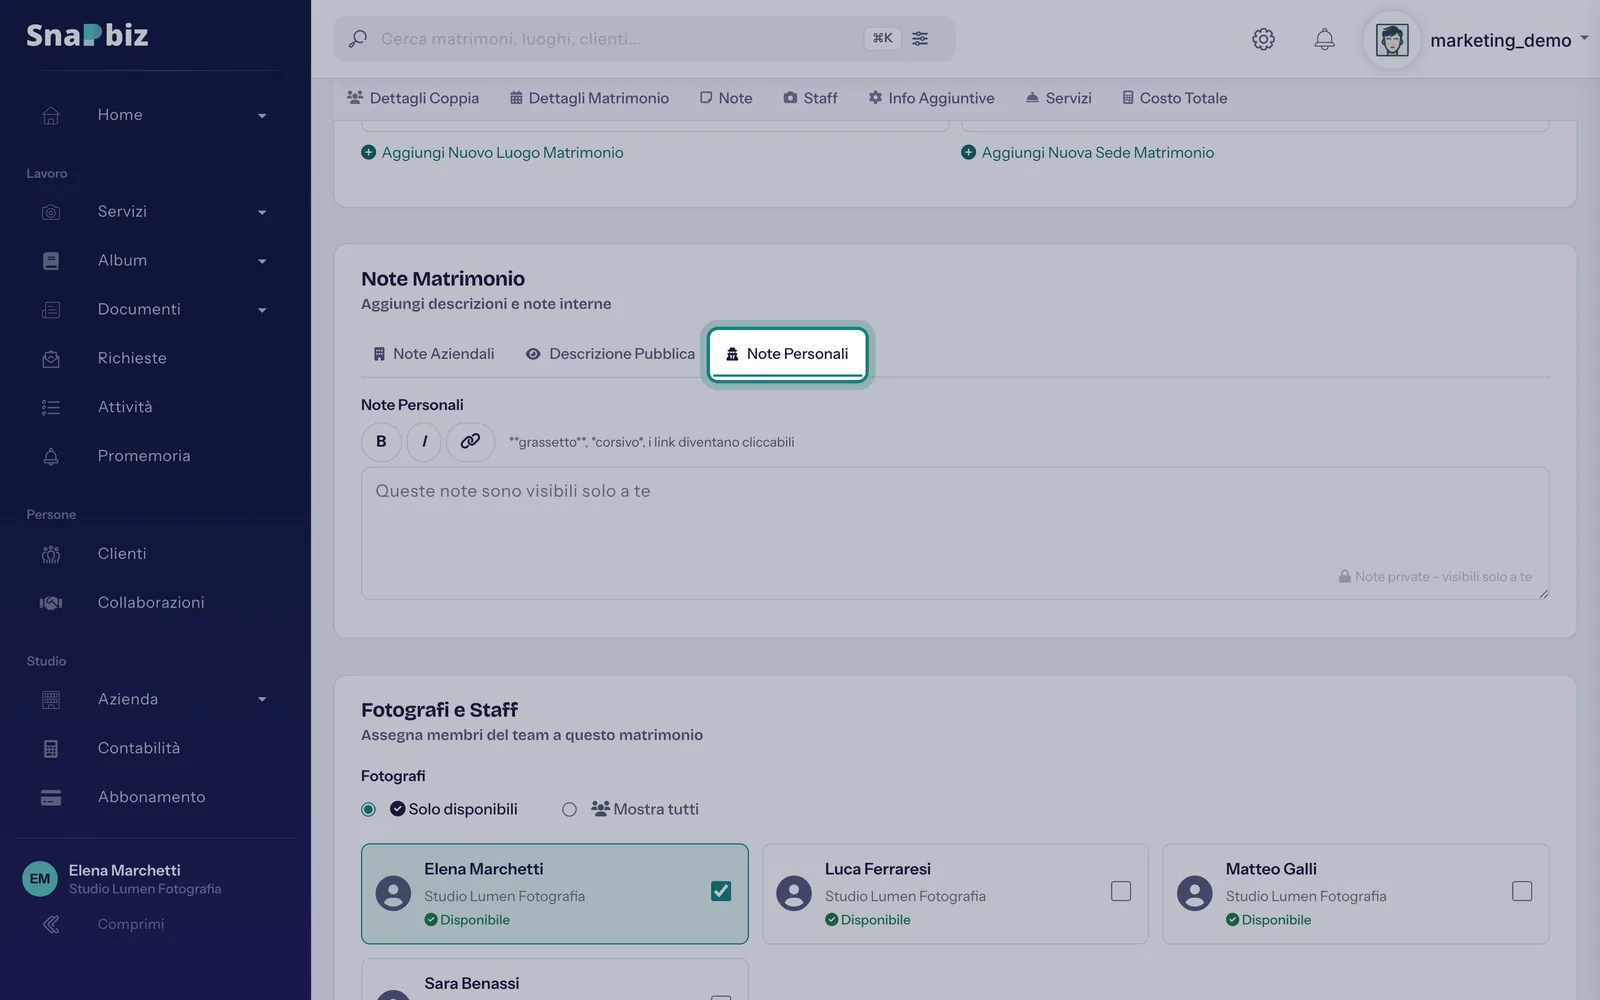Insert a link using the chain icon
The height and width of the screenshot is (1000, 1600).
(470, 441)
